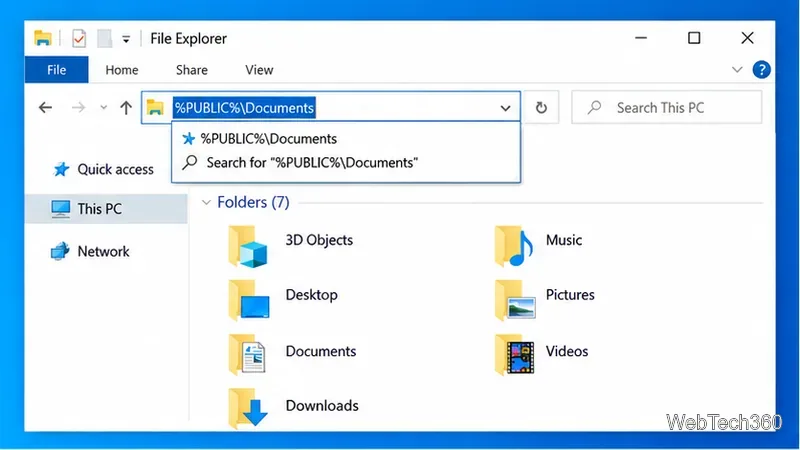Maximize the File Explorer window

(x=694, y=38)
